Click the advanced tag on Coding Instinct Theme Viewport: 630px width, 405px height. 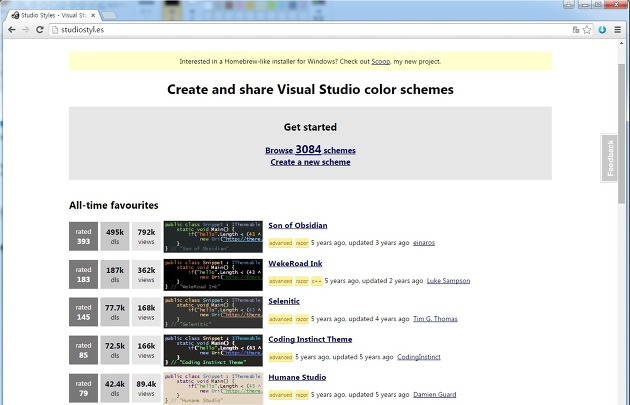(280, 357)
